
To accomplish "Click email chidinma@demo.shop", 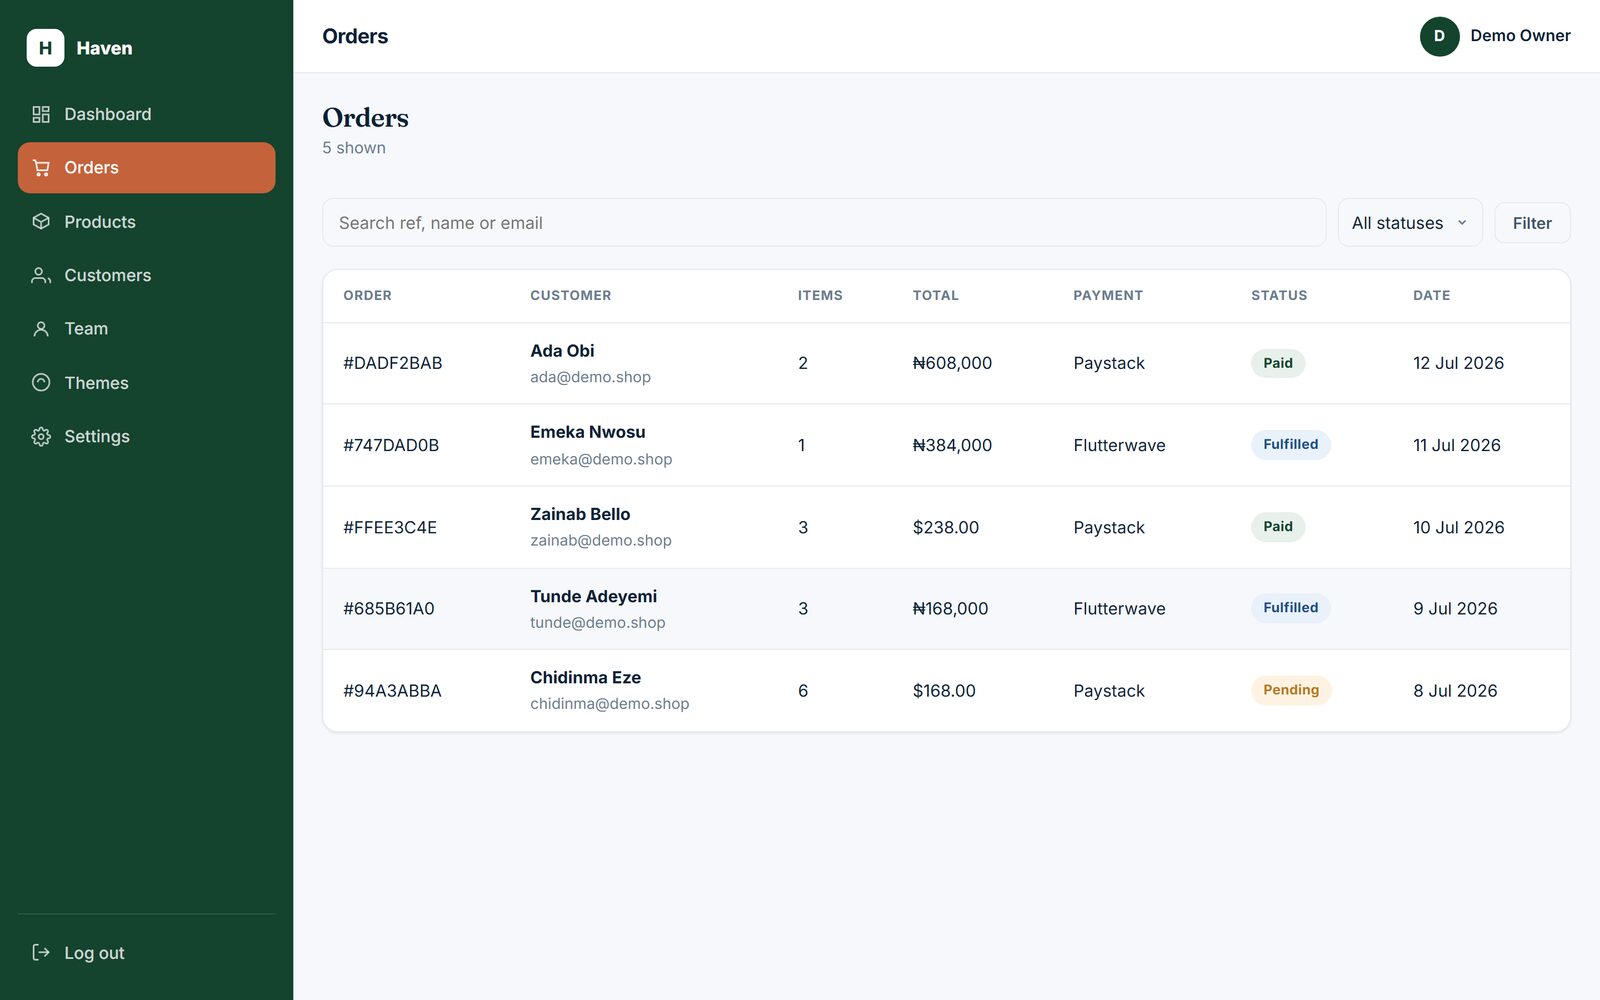I will click(x=610, y=704).
